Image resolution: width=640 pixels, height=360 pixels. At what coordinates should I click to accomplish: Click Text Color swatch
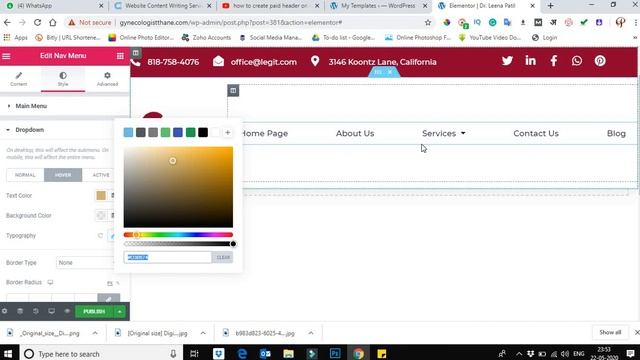101,196
